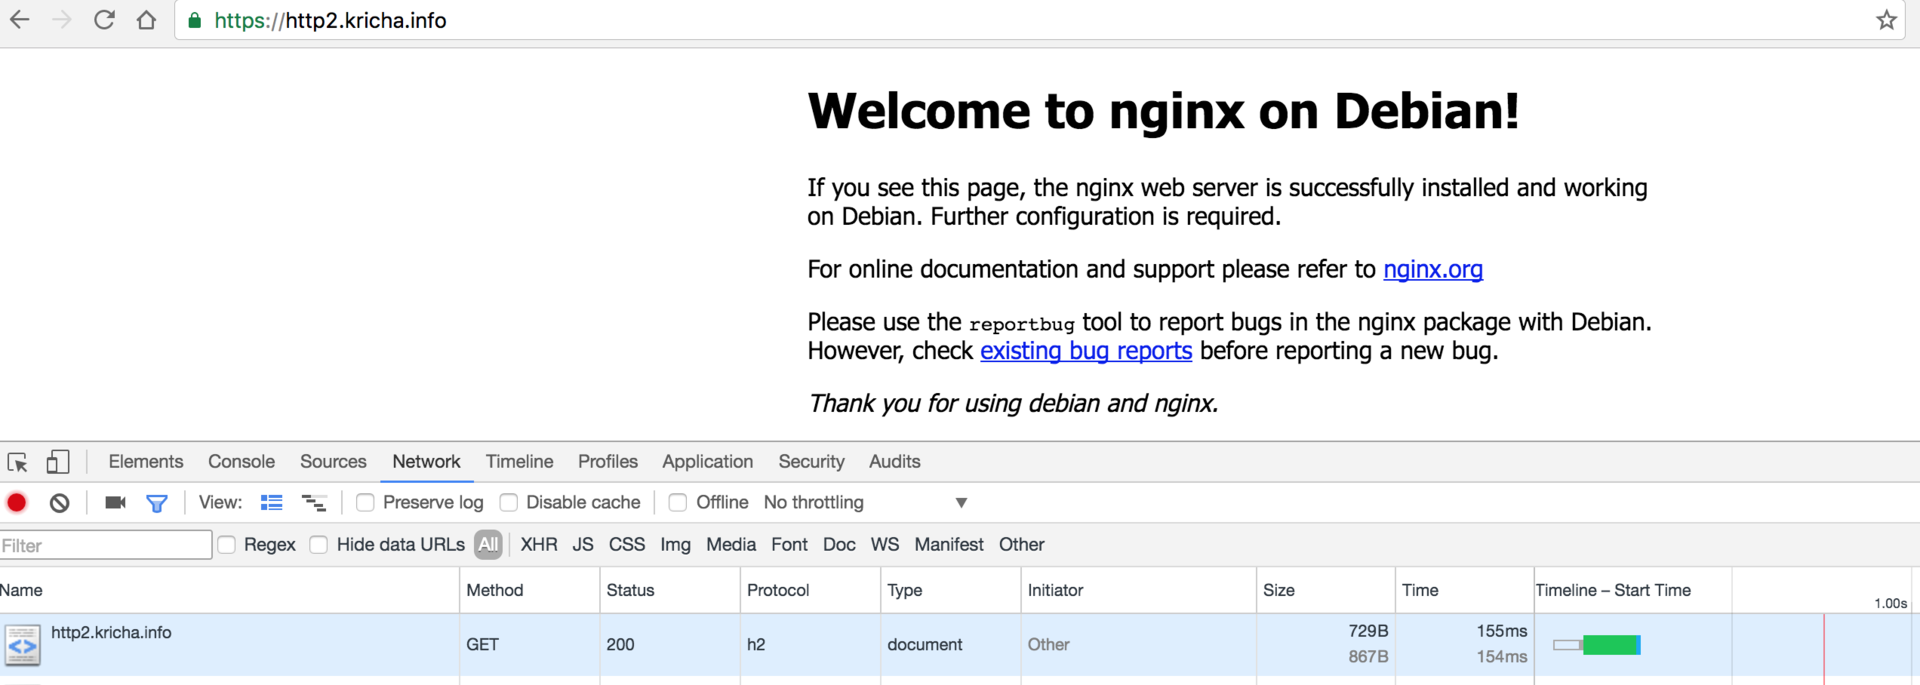Viewport: 1920px width, 685px height.
Task: Toggle the device toolbar icon
Action: click(x=58, y=462)
